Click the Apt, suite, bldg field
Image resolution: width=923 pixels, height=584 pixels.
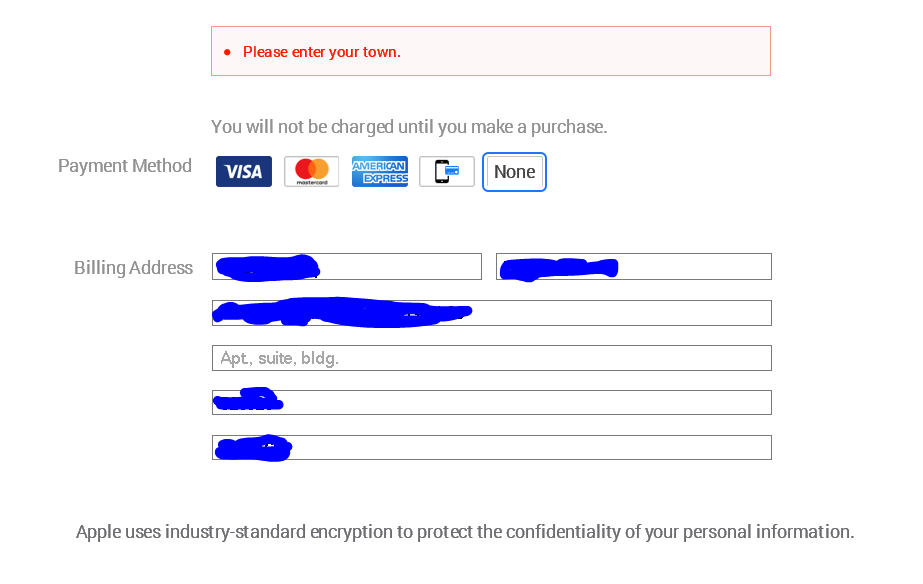pos(490,357)
